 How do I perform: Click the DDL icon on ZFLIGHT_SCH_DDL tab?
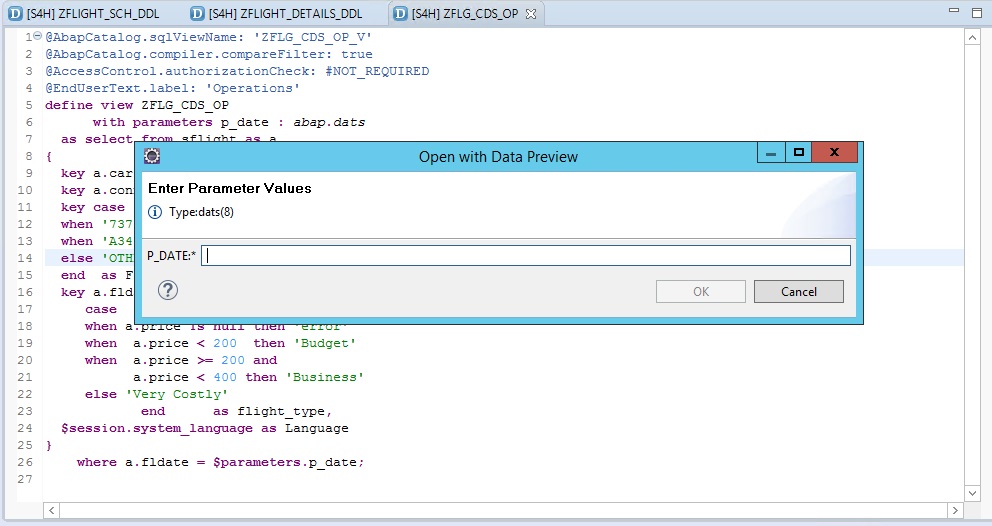click(x=15, y=13)
